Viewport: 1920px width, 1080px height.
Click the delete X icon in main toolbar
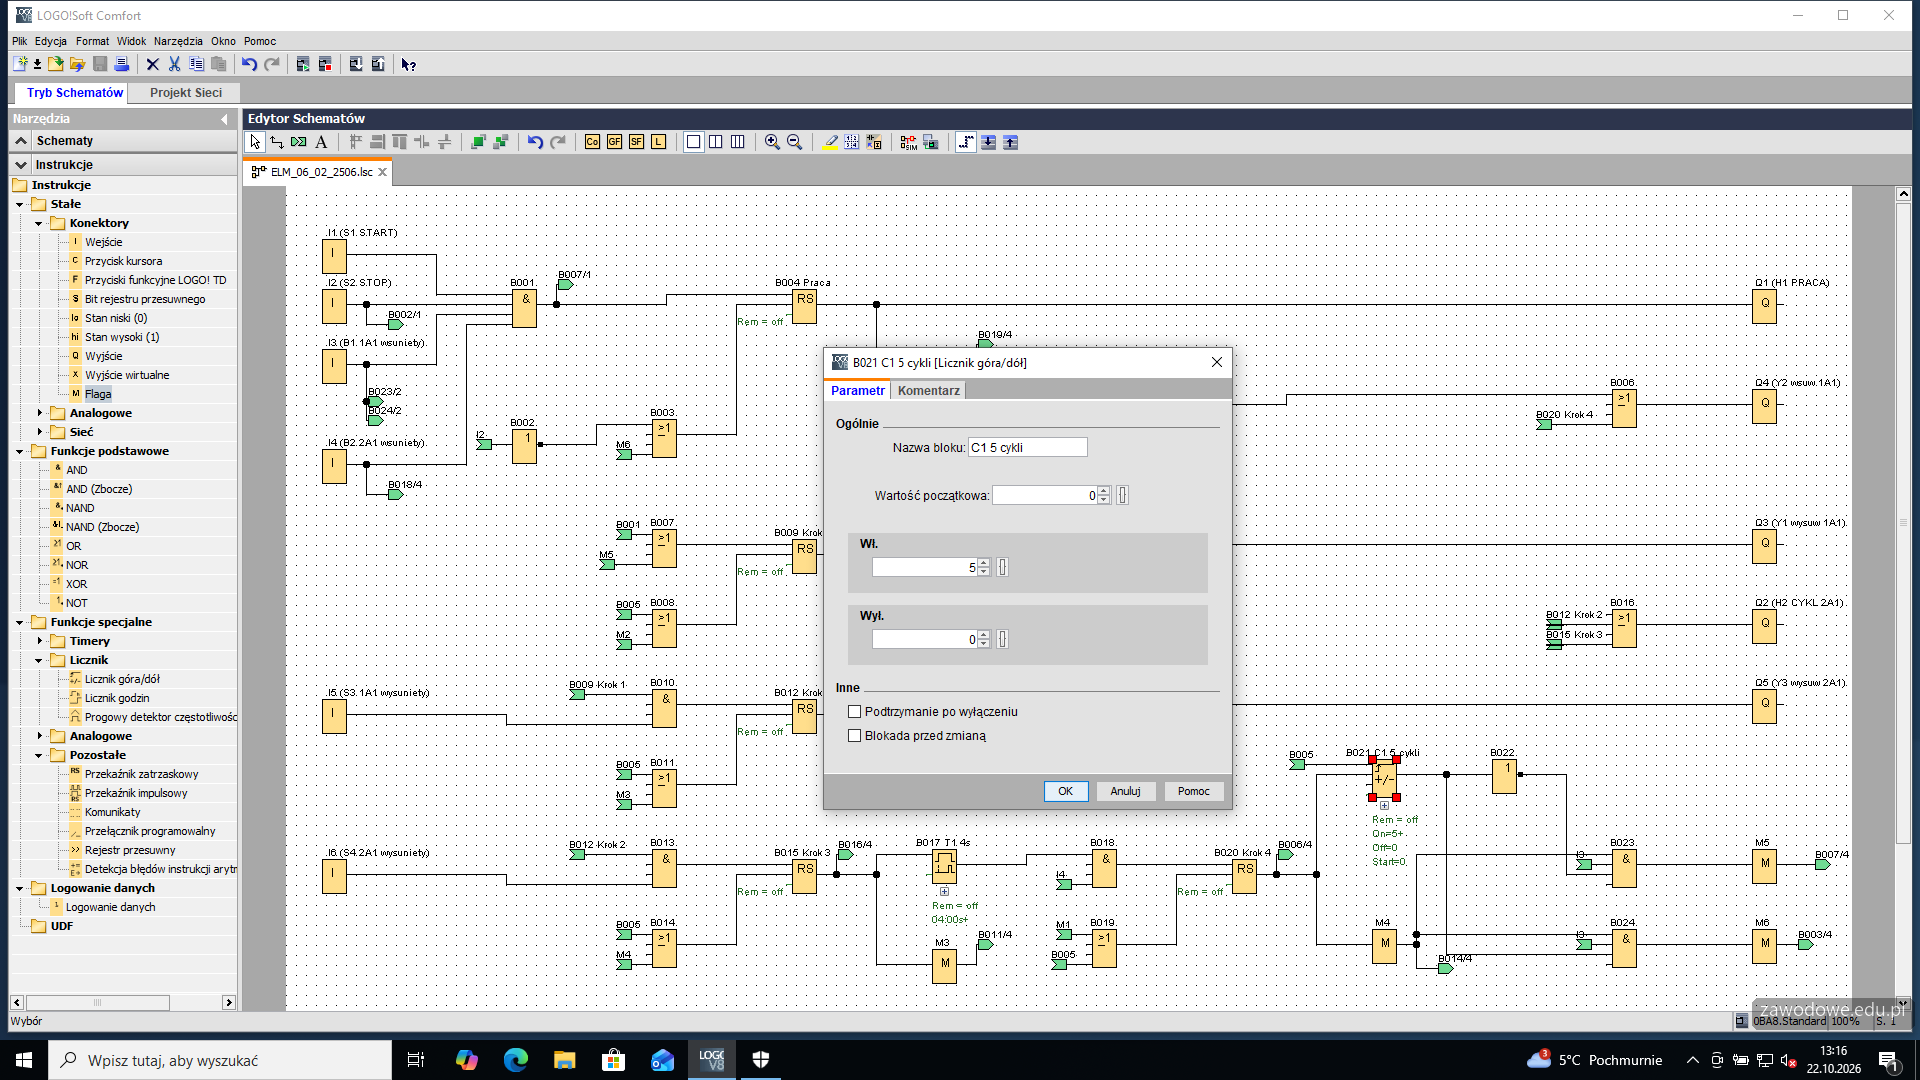coord(152,64)
